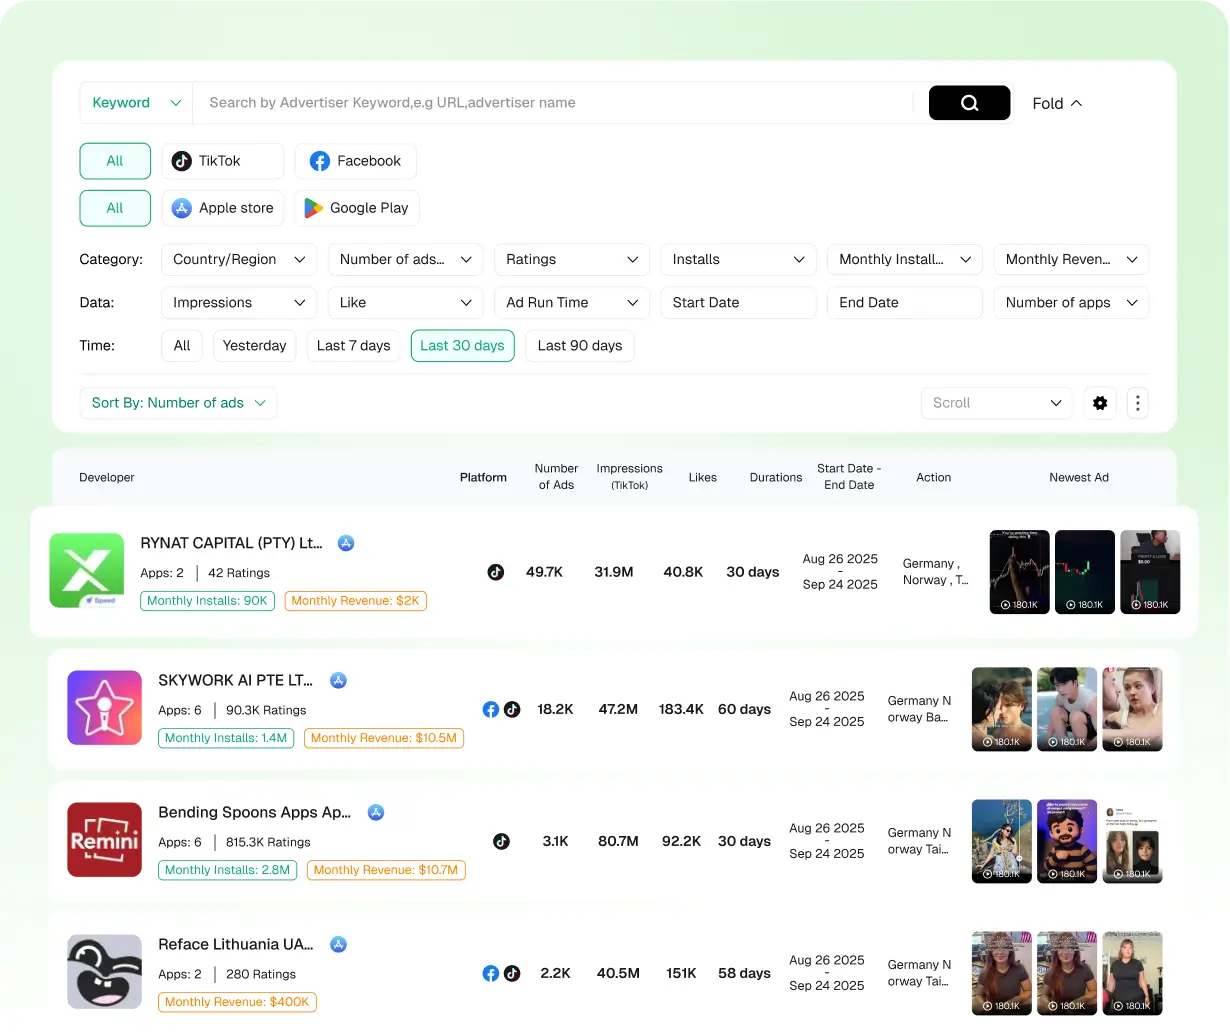This screenshot has width=1230, height=1036.
Task: Click the Facebook icon on Reface Lithuania row
Action: (x=491, y=973)
